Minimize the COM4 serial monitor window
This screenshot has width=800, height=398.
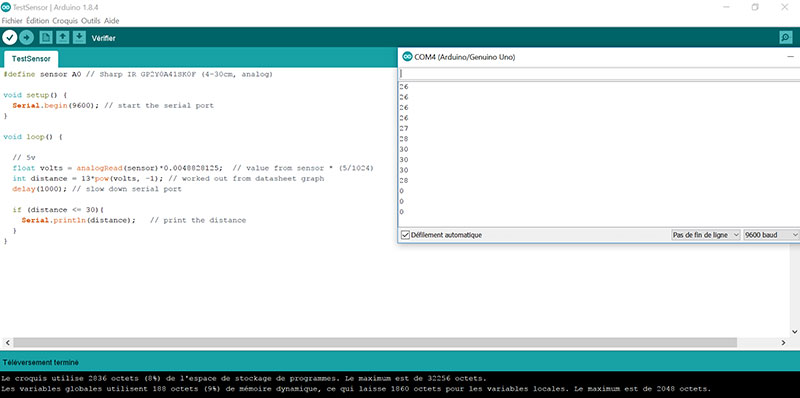pyautogui.click(x=791, y=57)
